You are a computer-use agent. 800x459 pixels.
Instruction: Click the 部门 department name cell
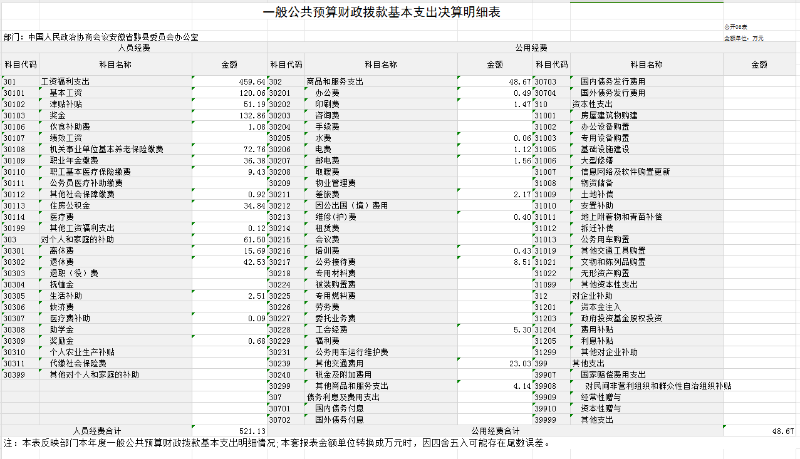point(102,36)
